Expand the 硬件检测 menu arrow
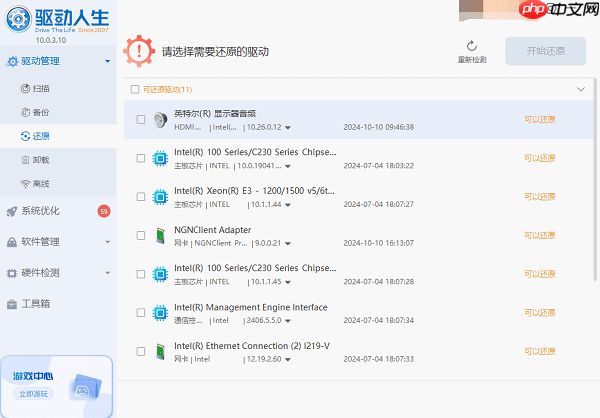Viewport: 600px width, 418px height. 108,273
